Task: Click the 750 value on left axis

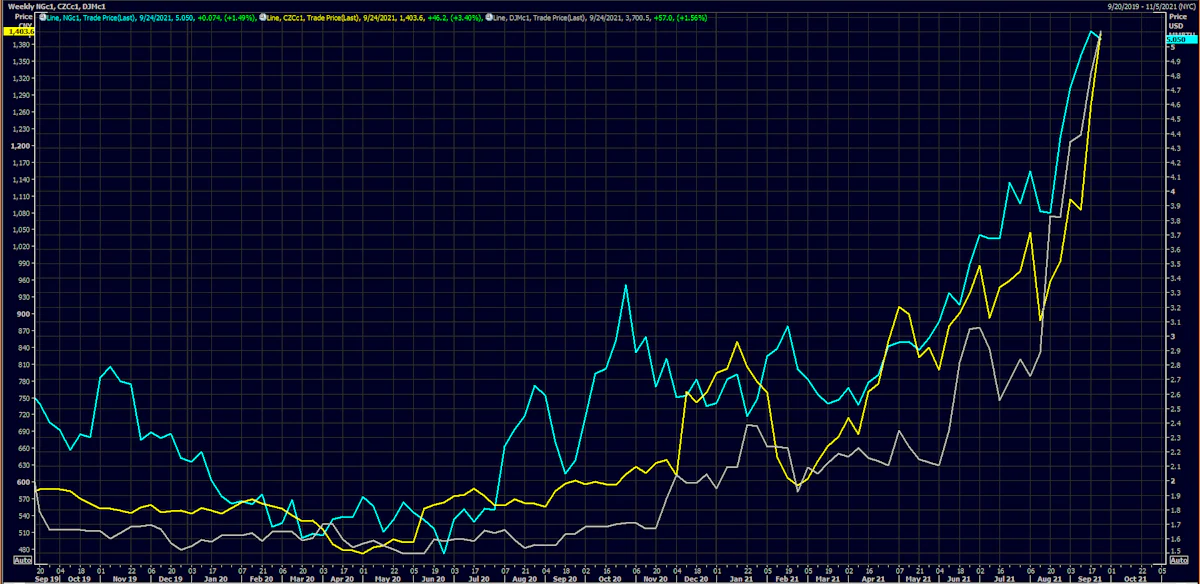Action: (24, 398)
